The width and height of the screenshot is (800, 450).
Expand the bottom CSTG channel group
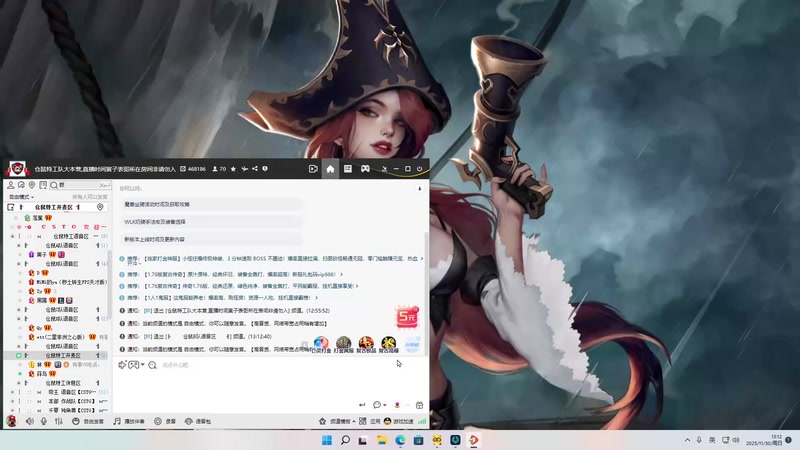(x=12, y=410)
